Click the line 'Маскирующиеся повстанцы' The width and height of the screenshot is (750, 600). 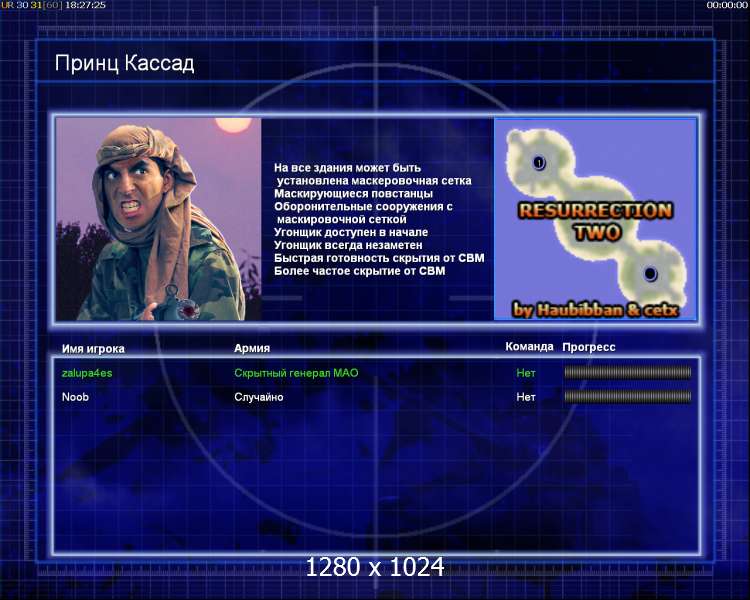[x=353, y=194]
